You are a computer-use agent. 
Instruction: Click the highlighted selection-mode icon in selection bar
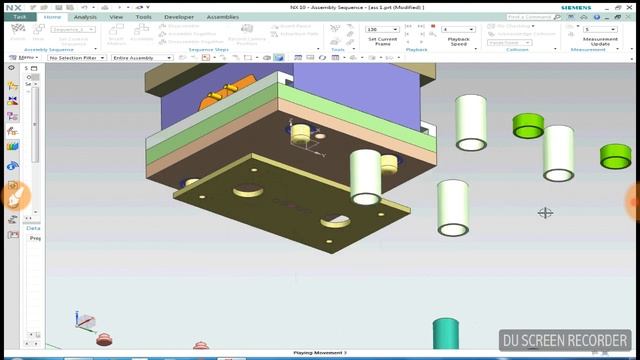pyautogui.click(x=206, y=58)
